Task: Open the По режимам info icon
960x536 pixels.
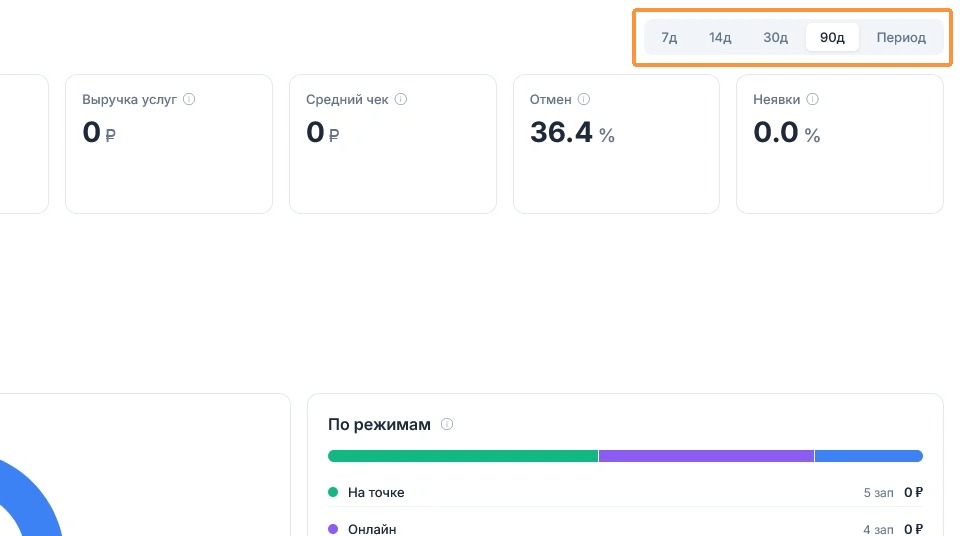Action: point(447,424)
